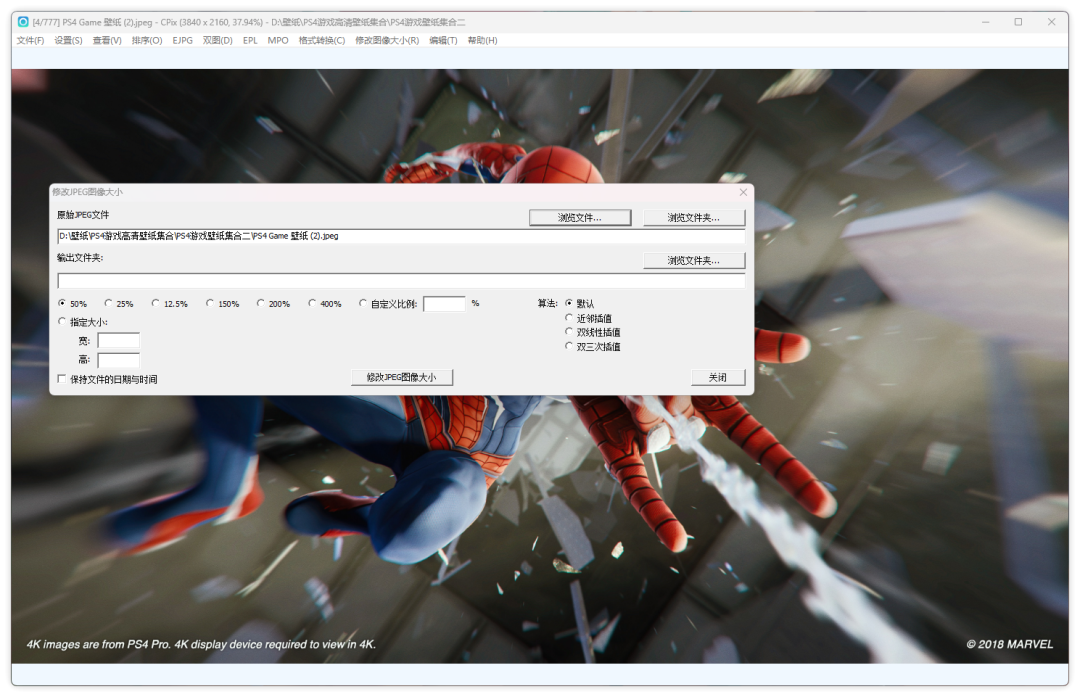Click the custom percentage input field
1080x697 pixels.
click(x=444, y=304)
